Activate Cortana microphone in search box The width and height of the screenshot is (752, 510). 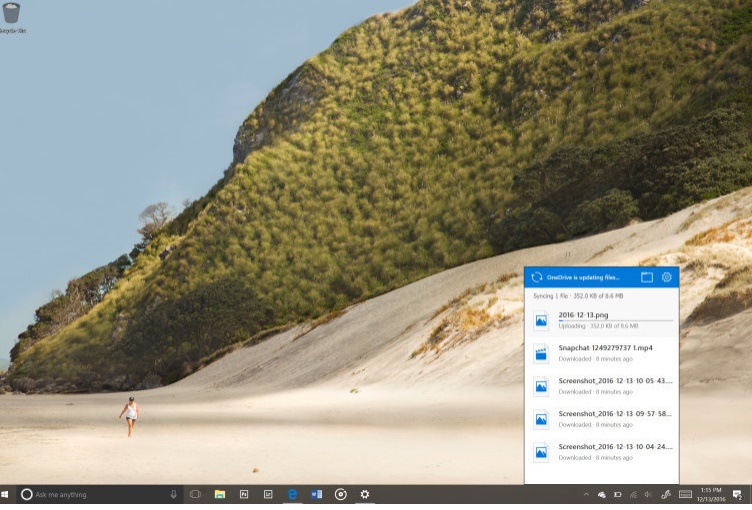pos(173,494)
